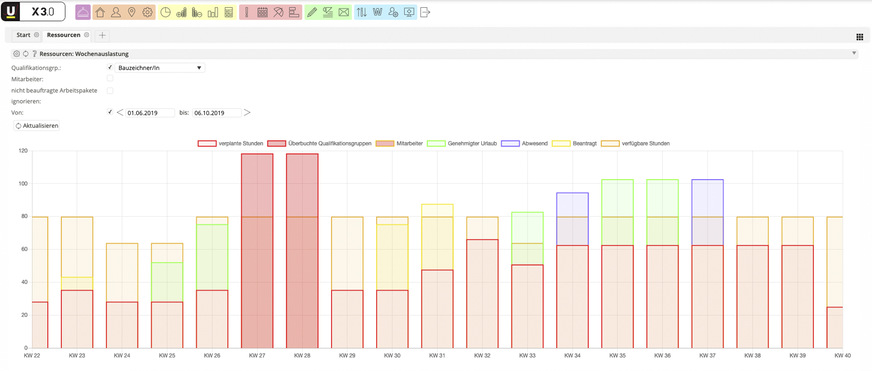Click the exclamation mark icon

pyautogui.click(x=247, y=12)
